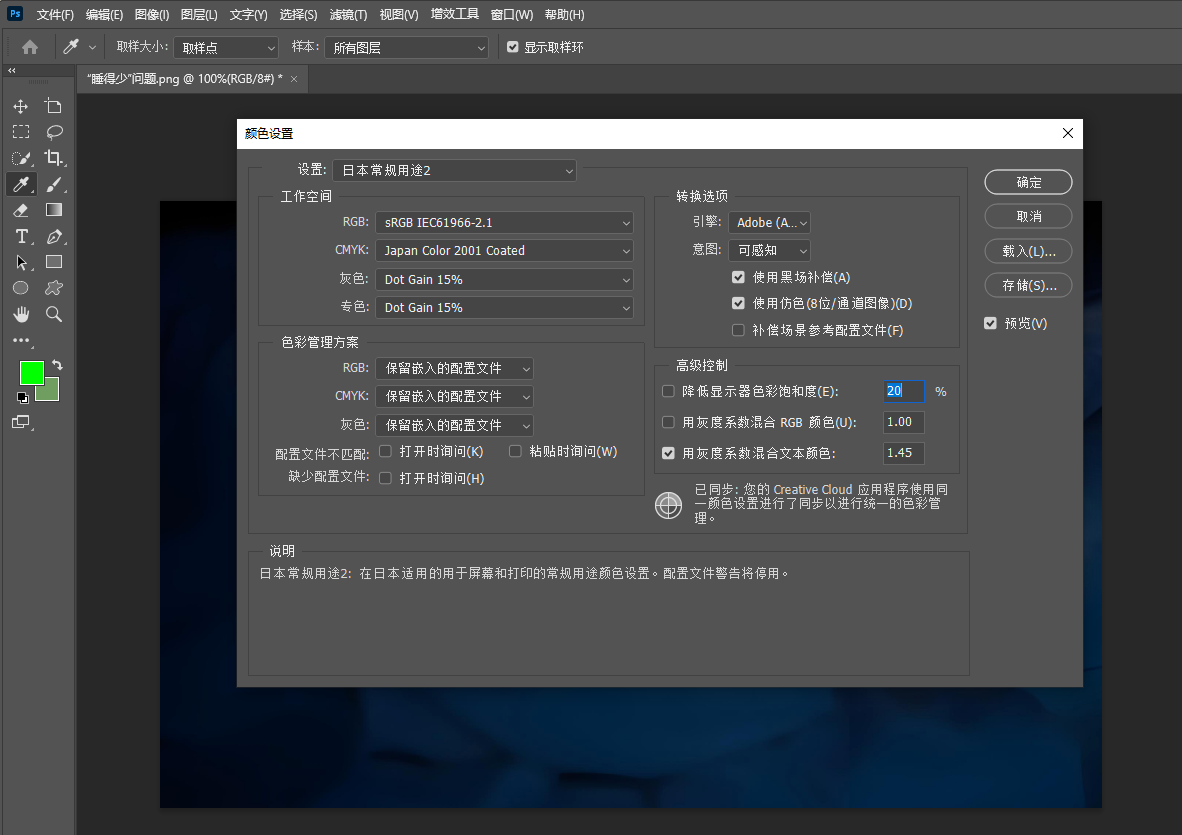
Task: Click the Home icon in options bar
Action: 30,47
